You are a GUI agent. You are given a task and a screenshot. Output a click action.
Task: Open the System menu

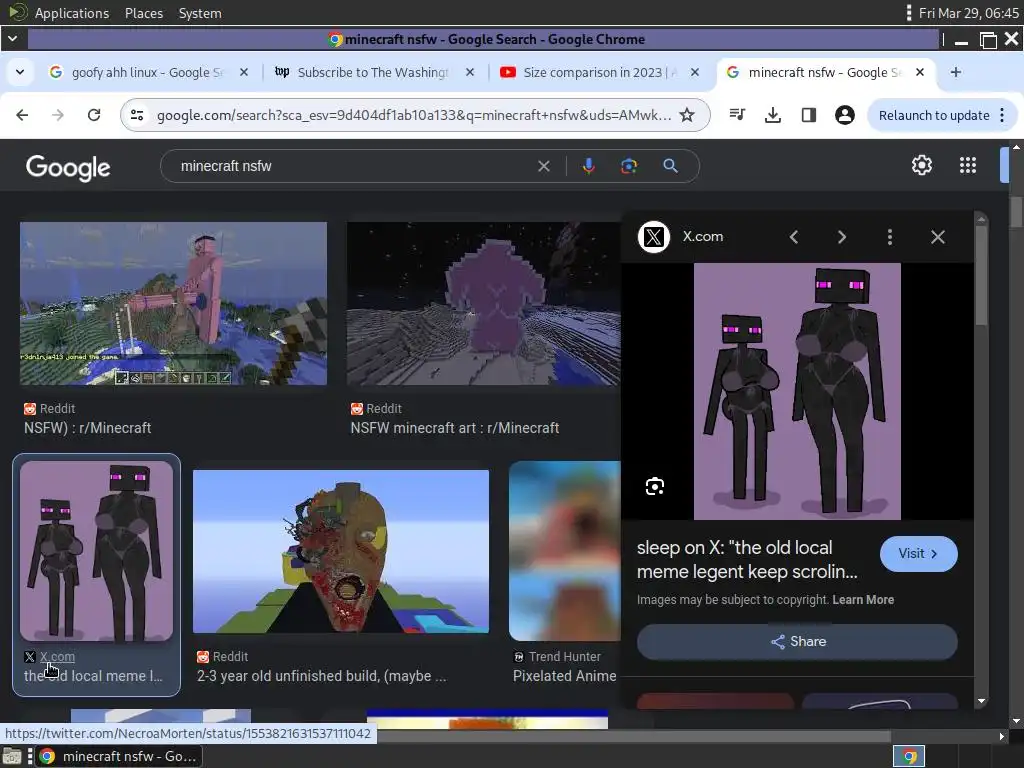point(200,13)
